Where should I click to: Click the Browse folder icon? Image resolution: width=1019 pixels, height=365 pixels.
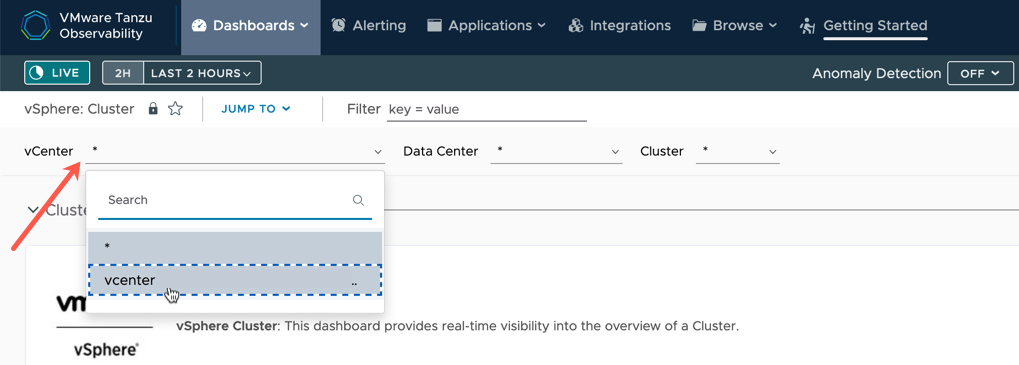click(x=699, y=26)
